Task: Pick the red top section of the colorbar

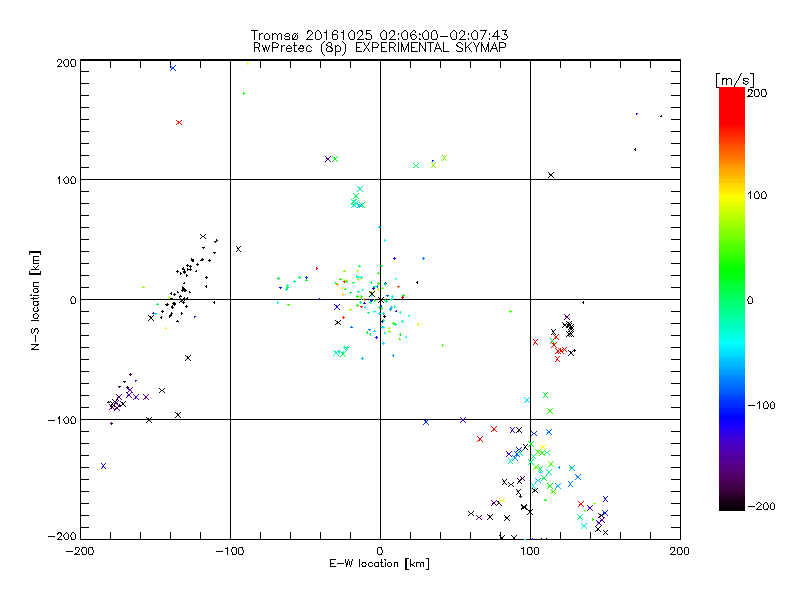Action: click(732, 105)
